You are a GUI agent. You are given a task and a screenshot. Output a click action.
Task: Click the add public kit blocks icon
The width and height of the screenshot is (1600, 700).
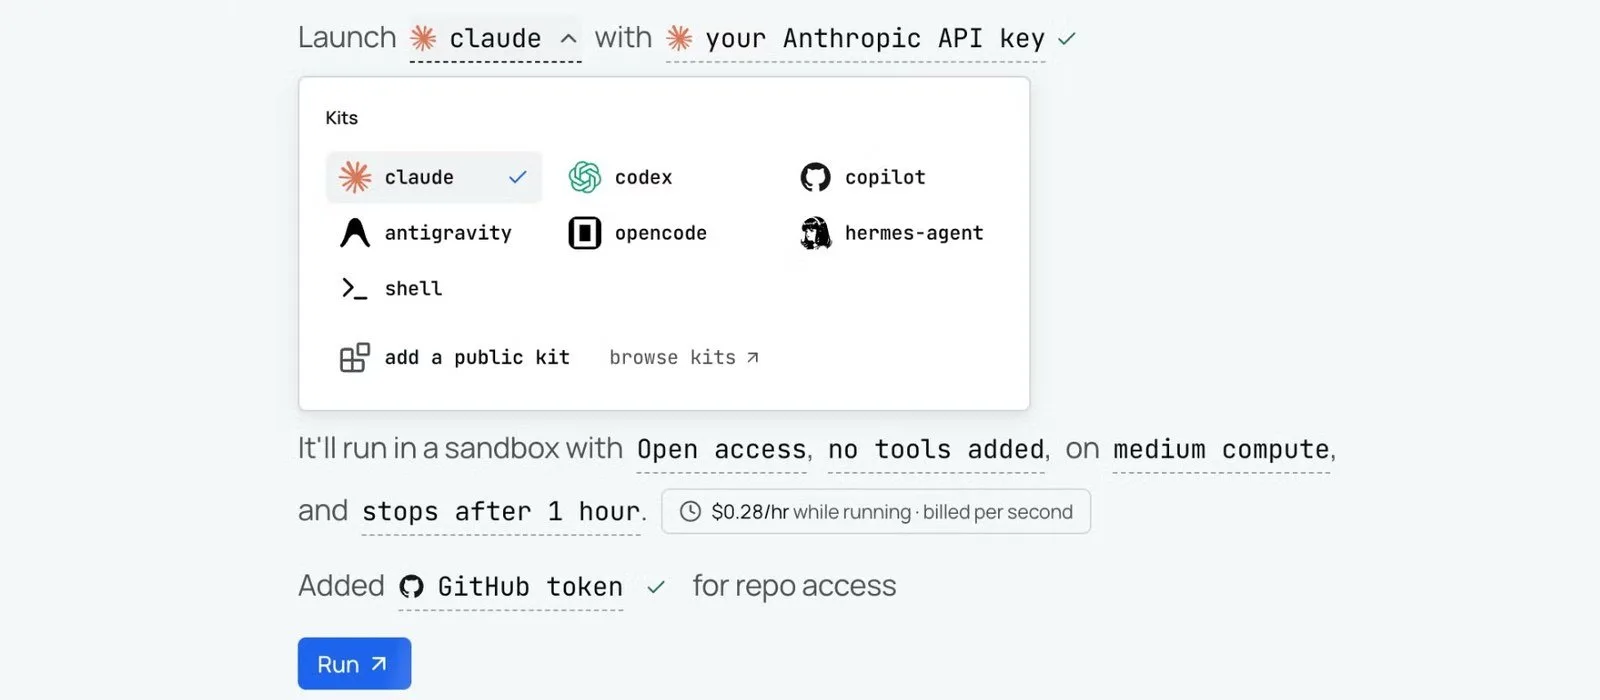[x=355, y=357]
